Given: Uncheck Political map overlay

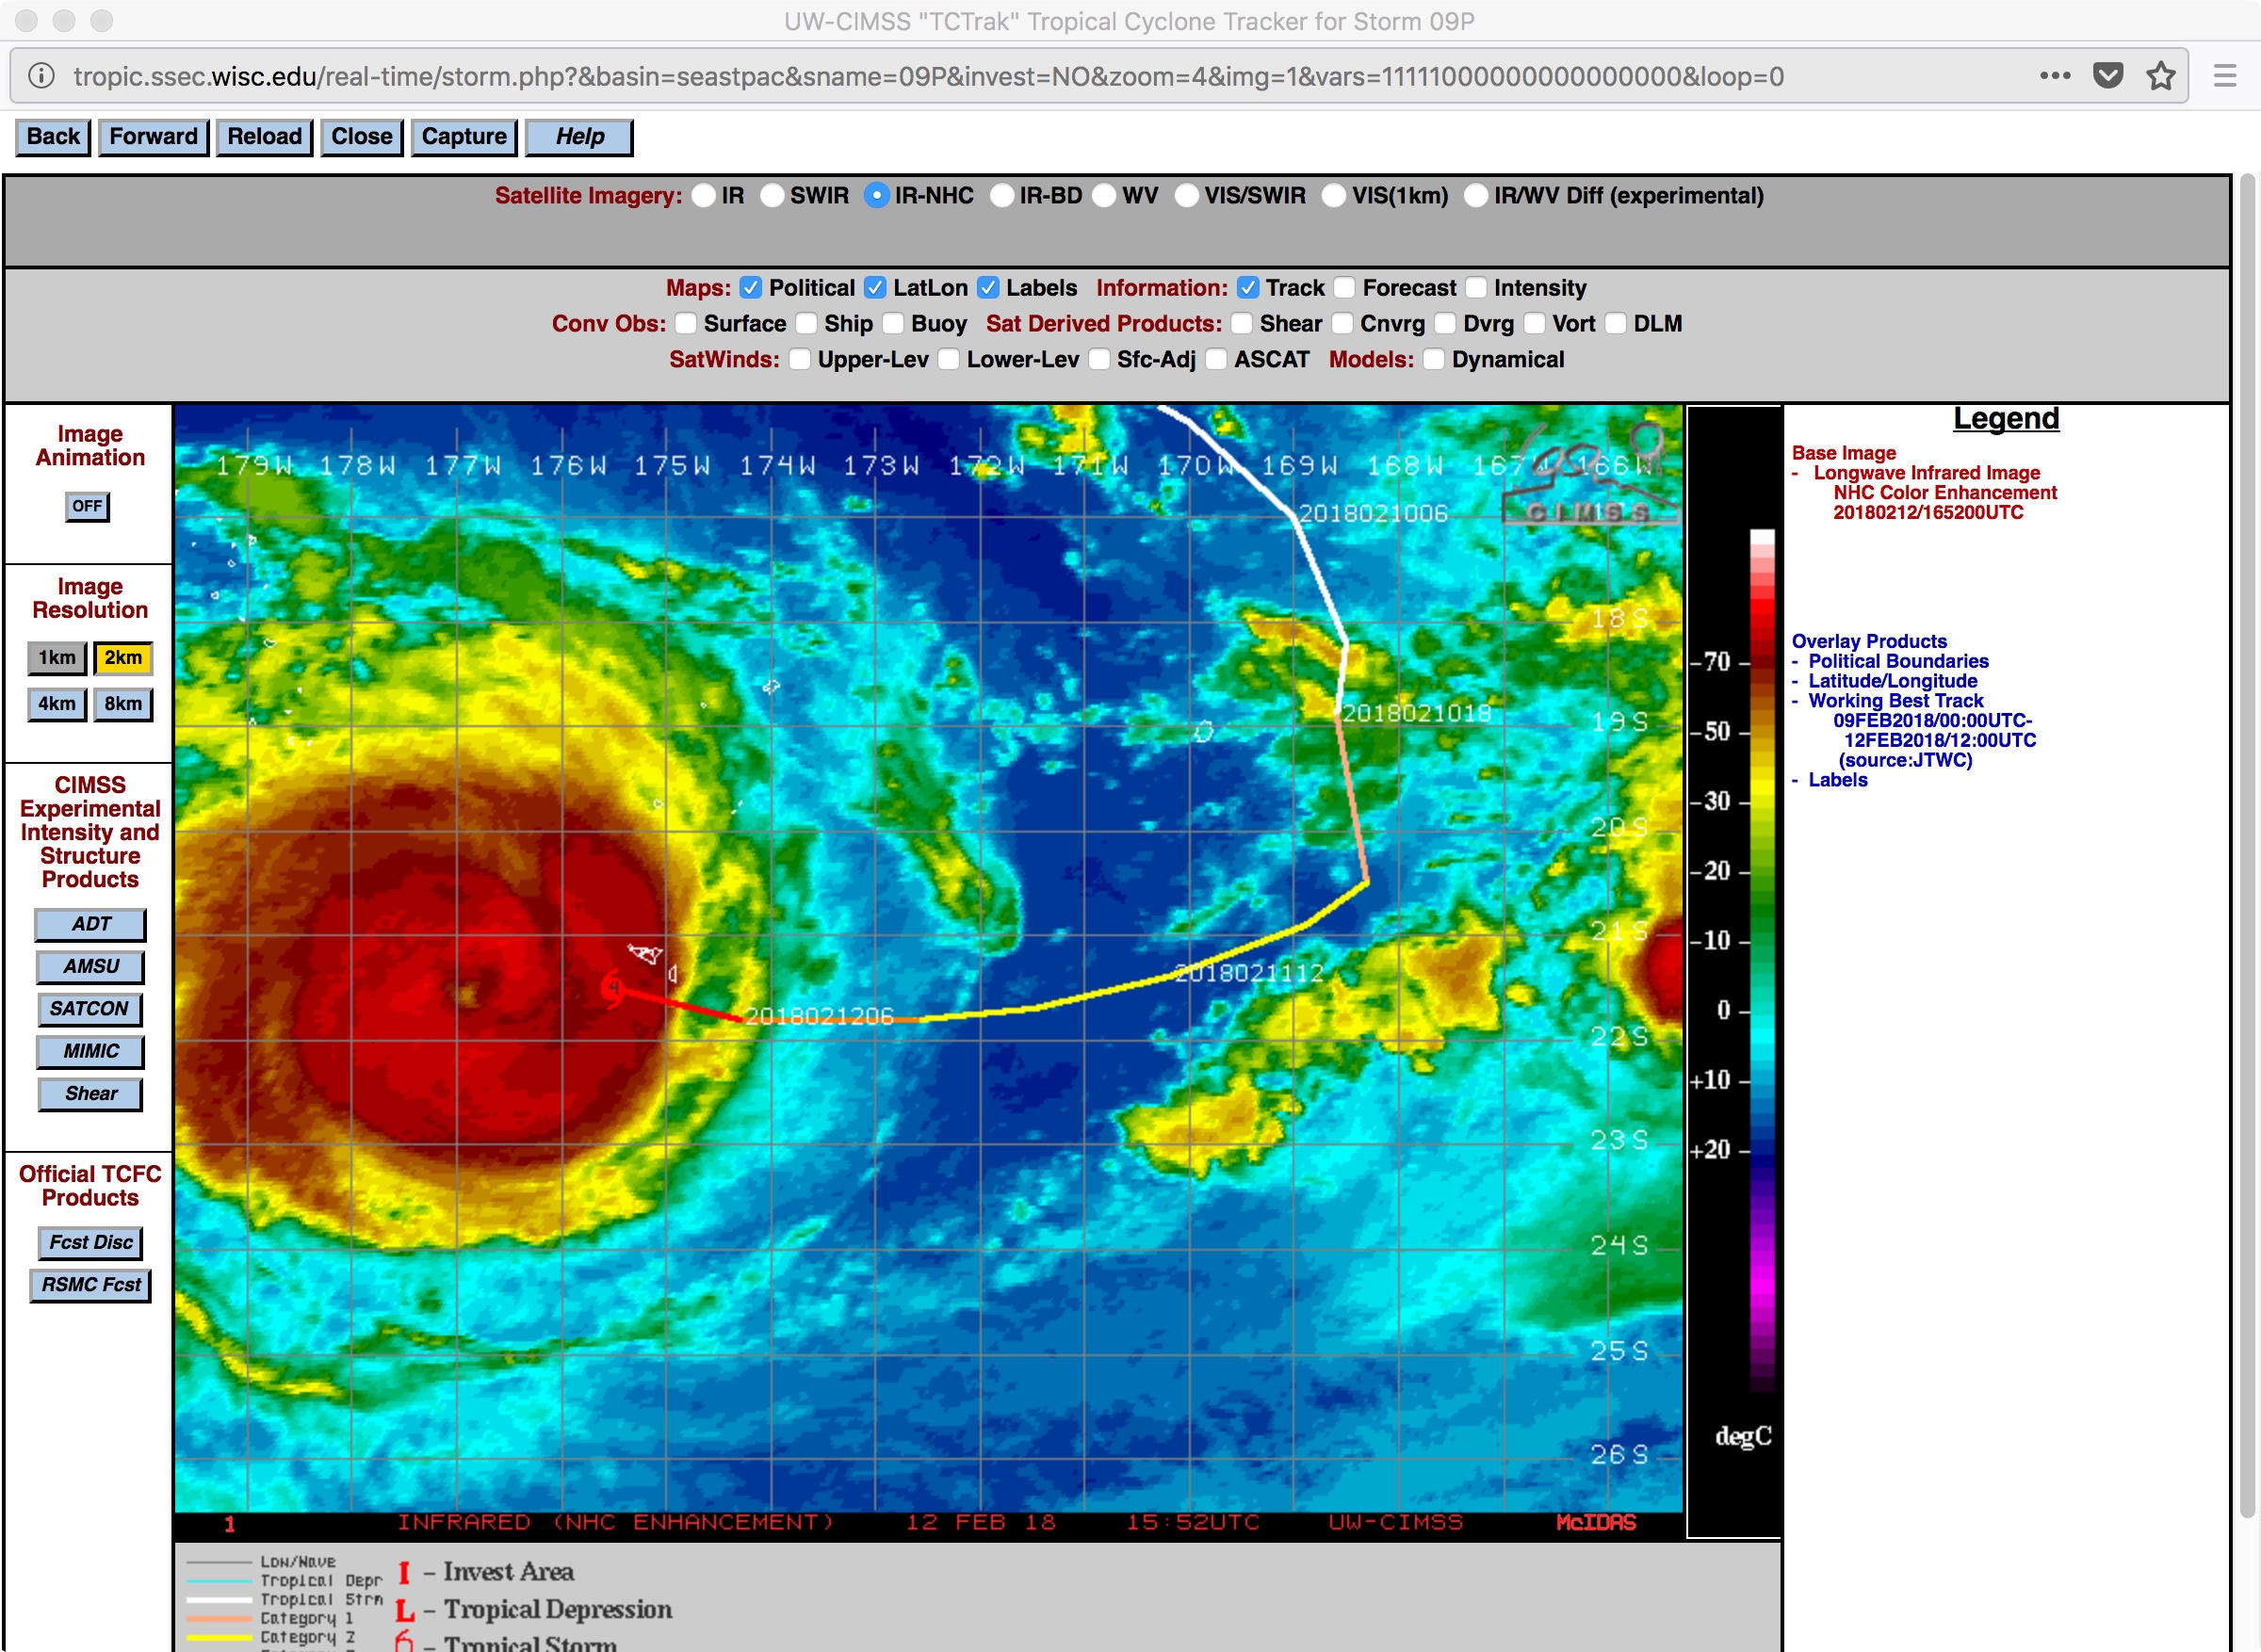Looking at the screenshot, I should [751, 288].
